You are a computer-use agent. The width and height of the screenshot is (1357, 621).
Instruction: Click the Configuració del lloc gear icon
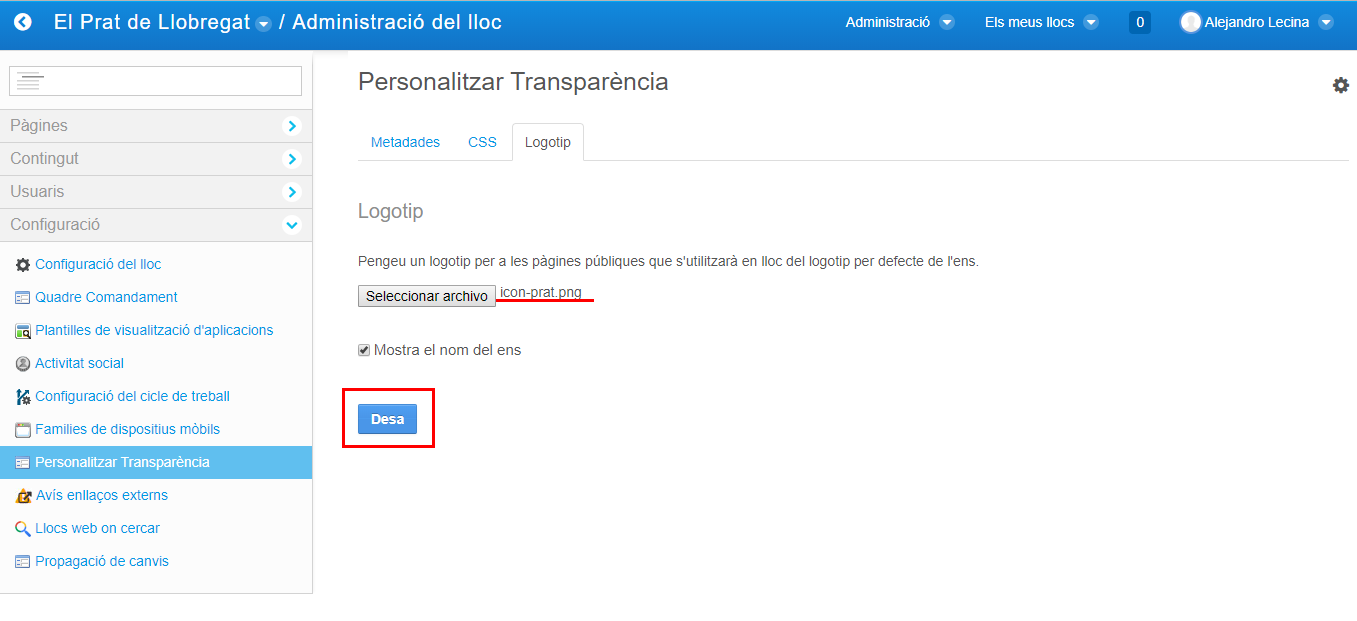click(23, 265)
